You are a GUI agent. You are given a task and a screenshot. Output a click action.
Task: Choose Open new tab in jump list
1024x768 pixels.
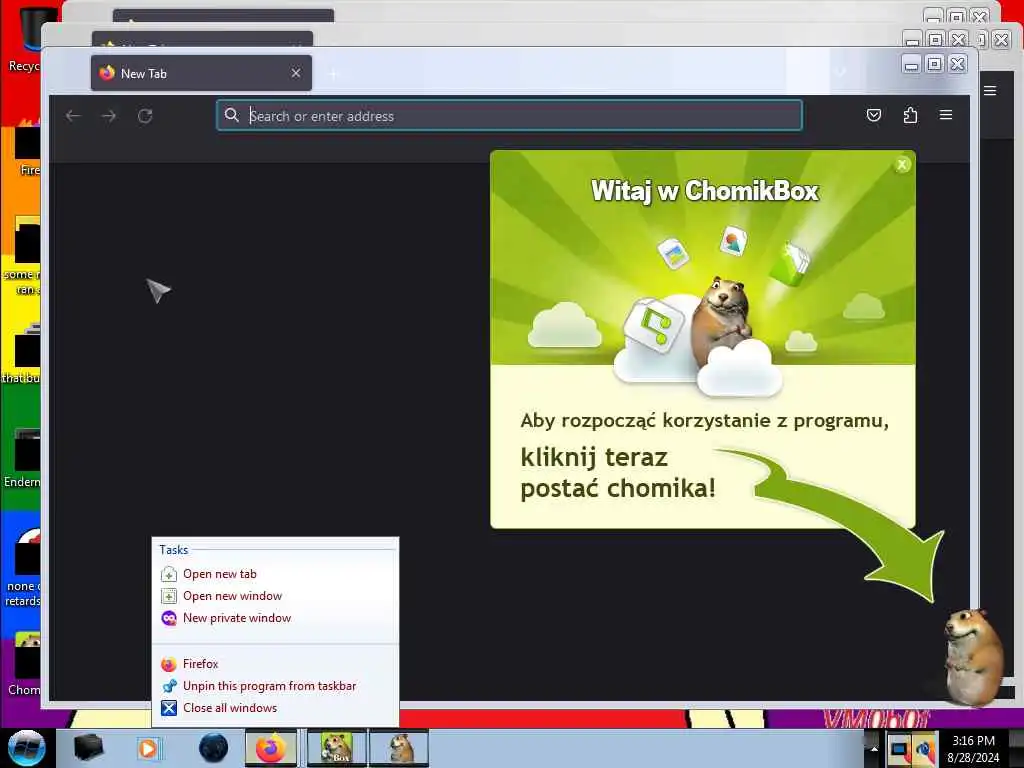point(219,574)
